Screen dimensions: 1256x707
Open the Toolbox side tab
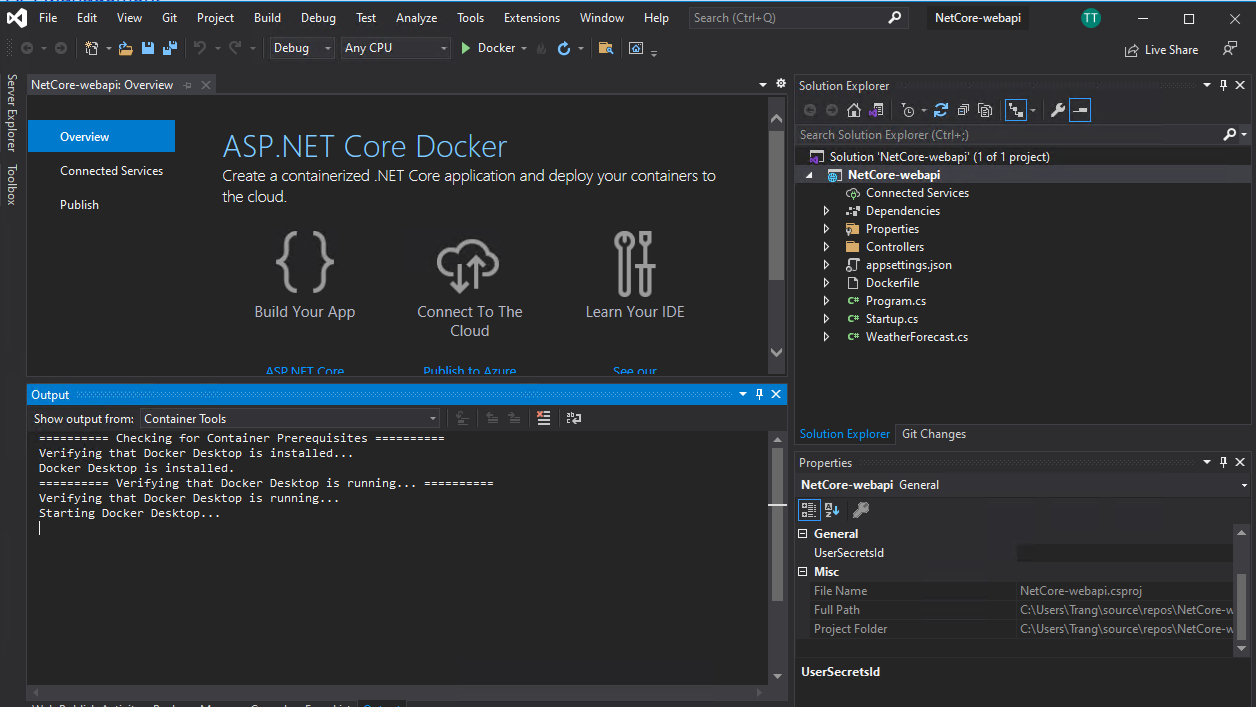point(12,185)
